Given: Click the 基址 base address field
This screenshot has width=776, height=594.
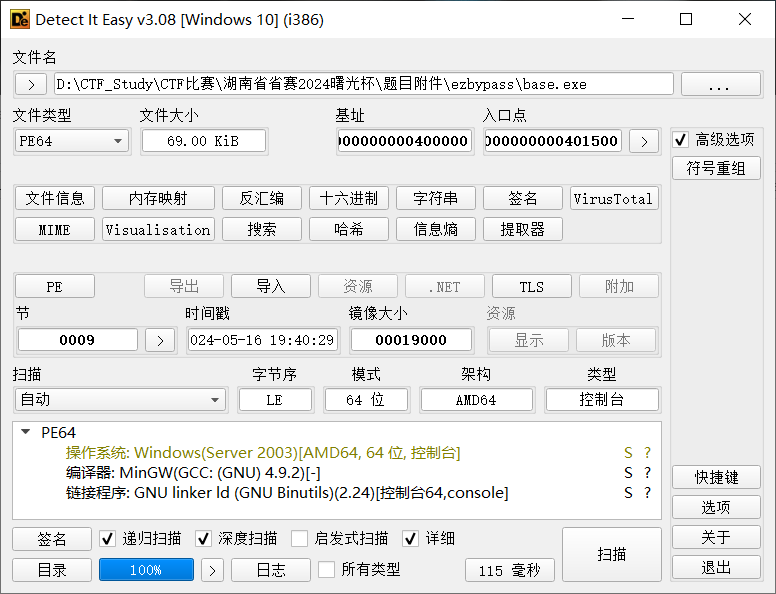Looking at the screenshot, I should (x=404, y=142).
